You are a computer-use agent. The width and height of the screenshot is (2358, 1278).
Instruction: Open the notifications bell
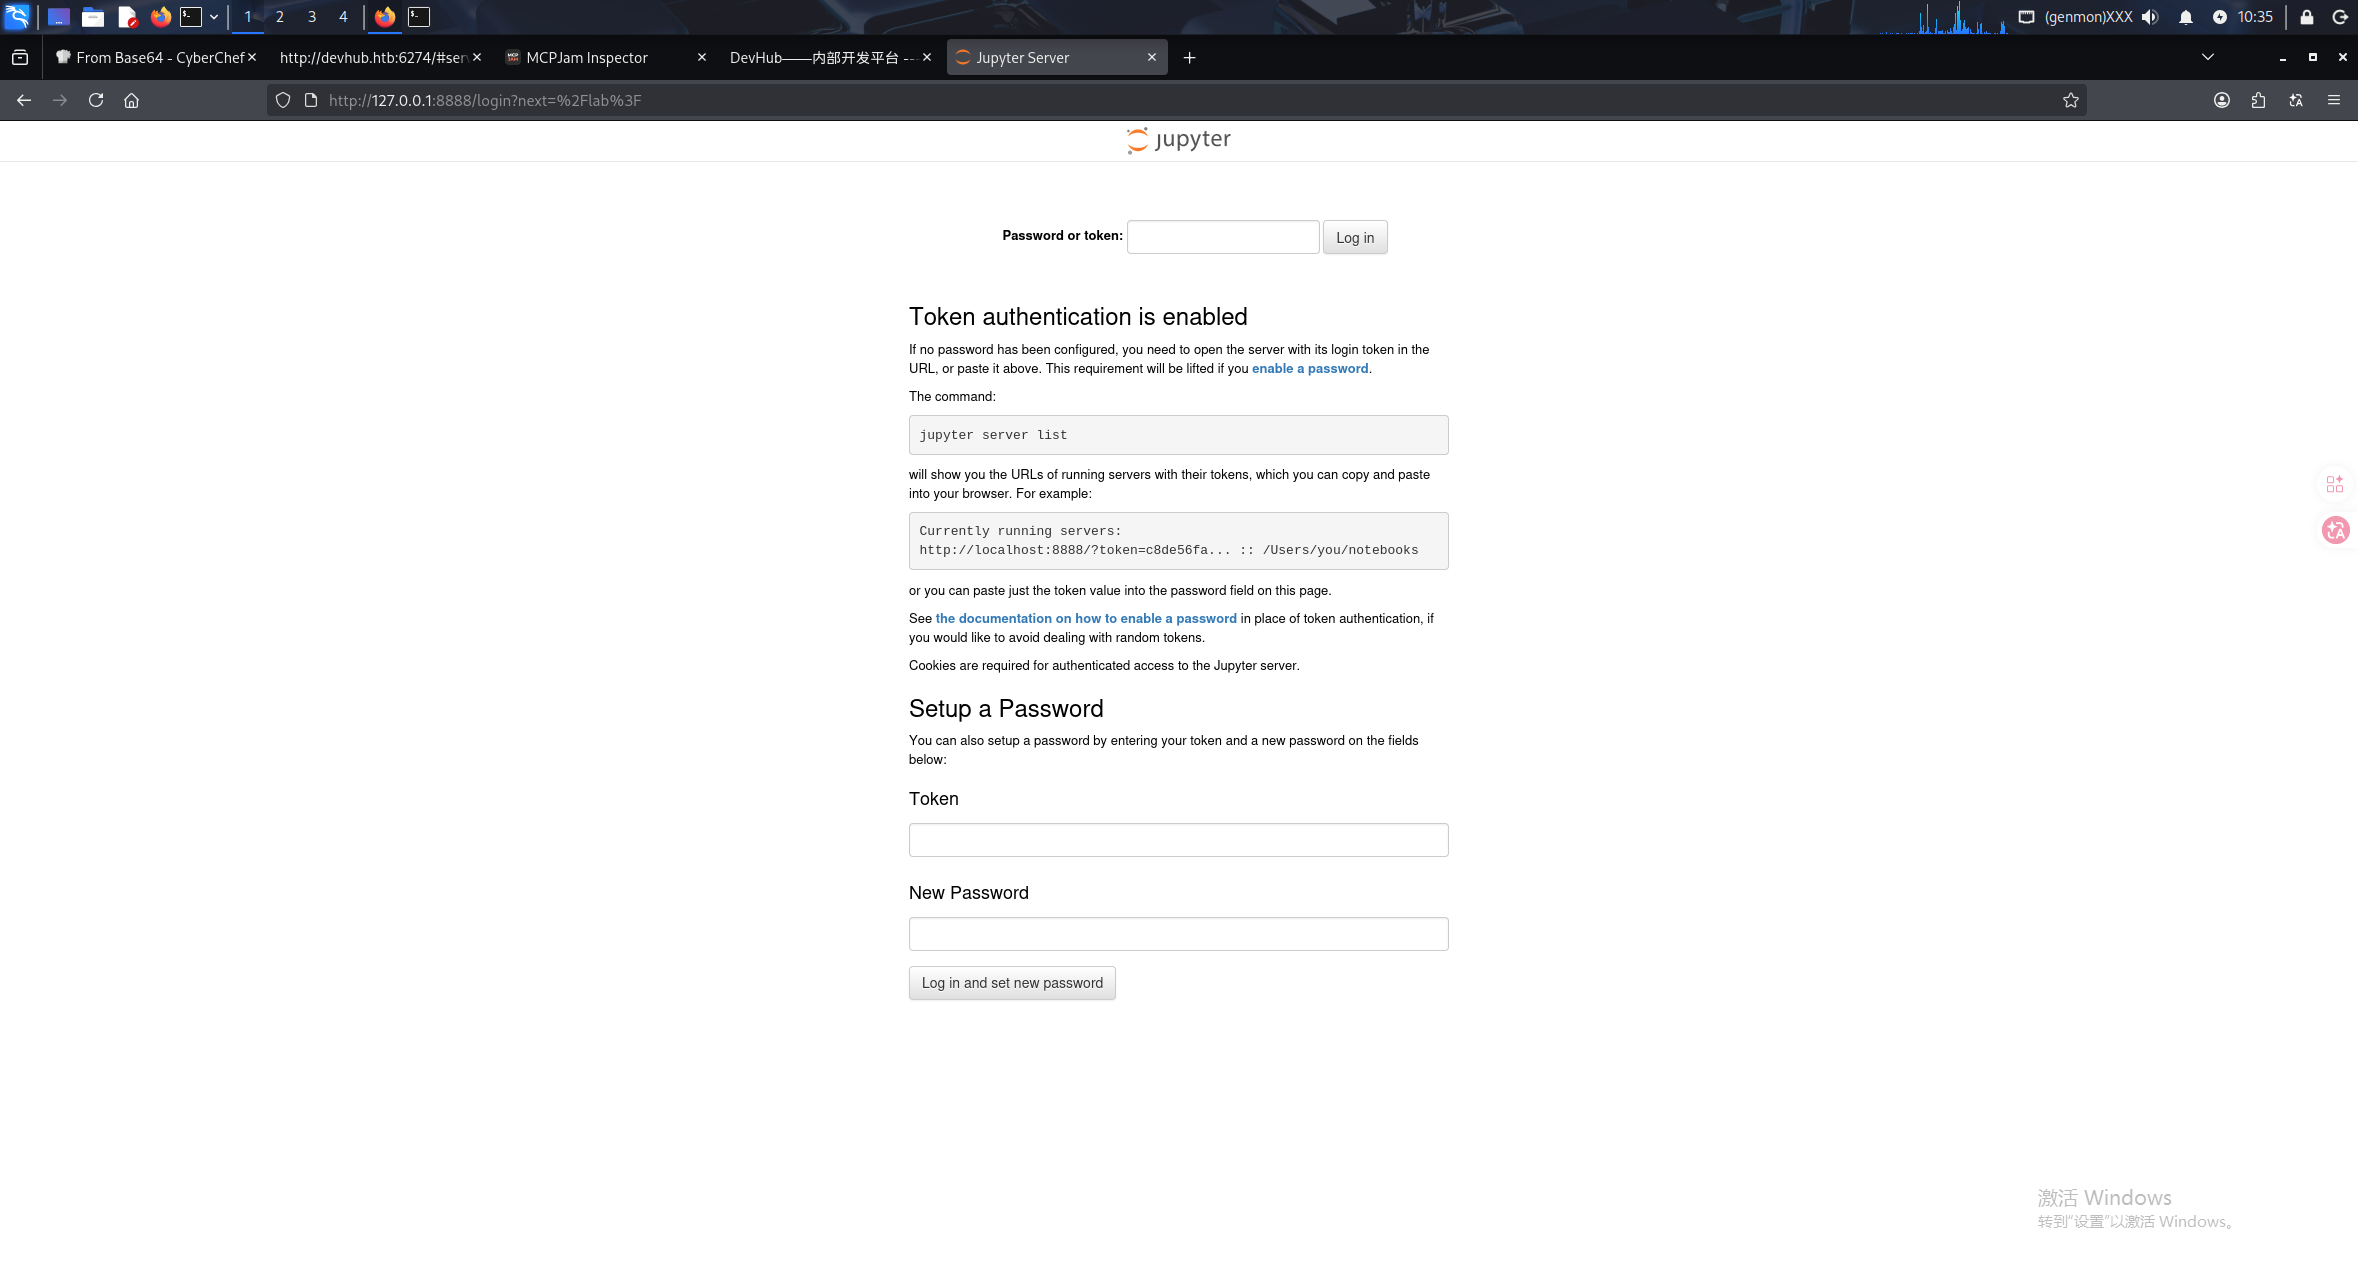point(2186,17)
